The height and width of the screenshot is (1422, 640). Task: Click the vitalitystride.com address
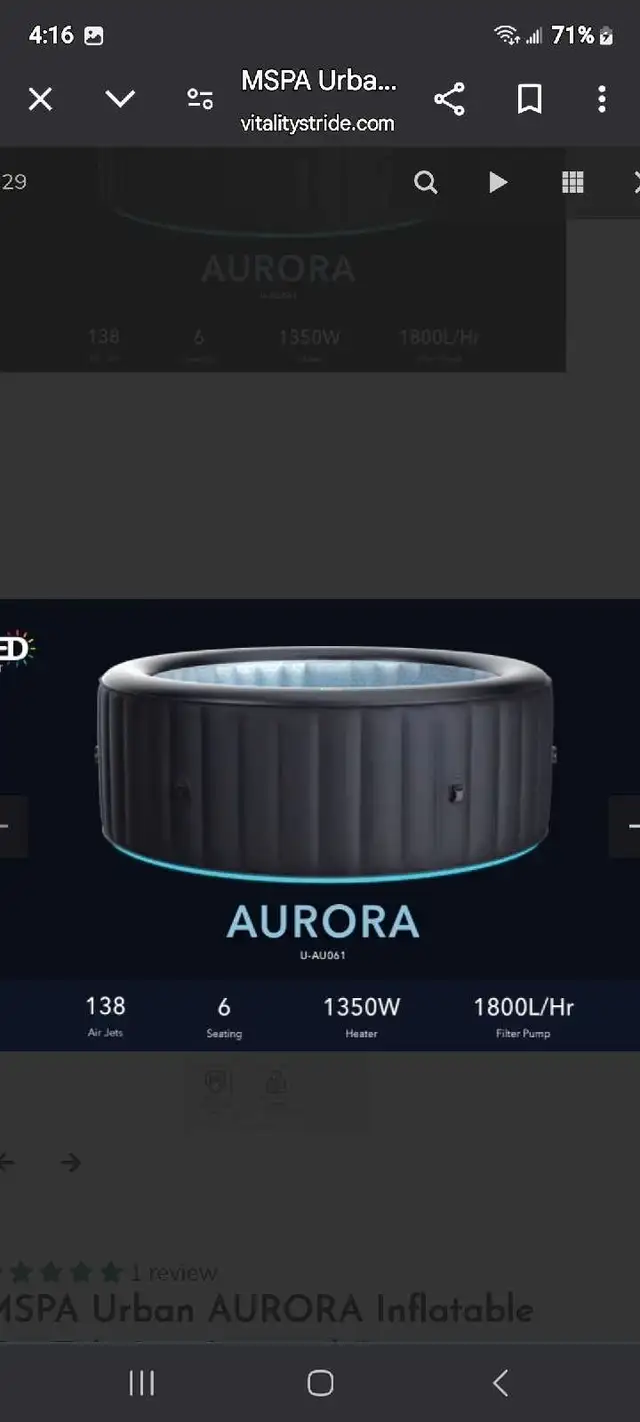coord(318,124)
